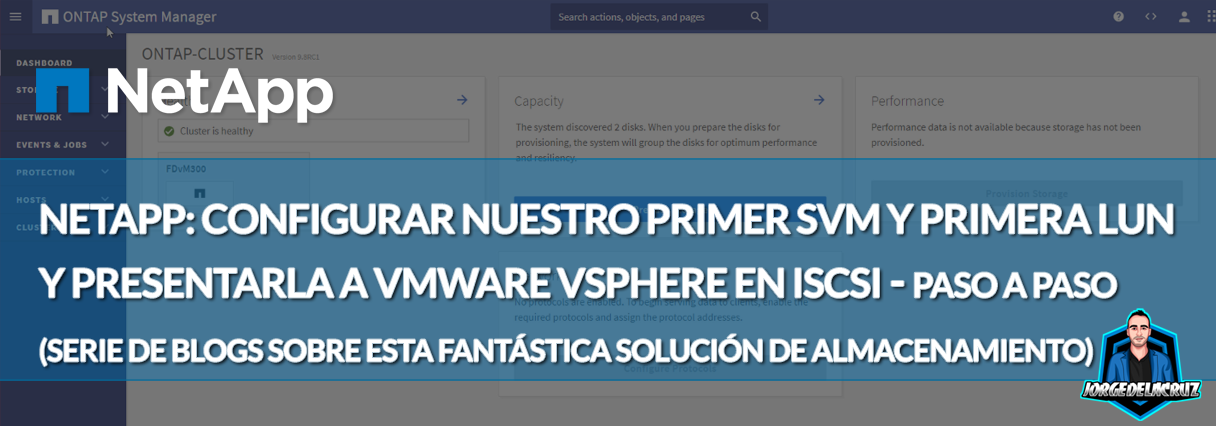Viewport: 1216px width, 426px height.
Task: Click the magnifier search icon
Action: pos(756,17)
